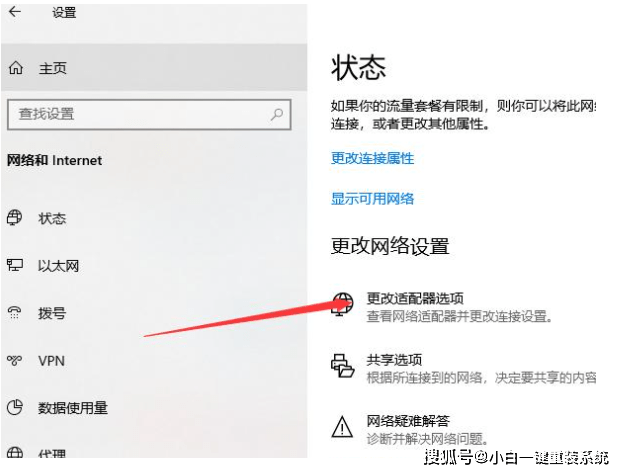Select the 状态 globe icon in sidebar
This screenshot has height=474, width=623.
[15, 217]
